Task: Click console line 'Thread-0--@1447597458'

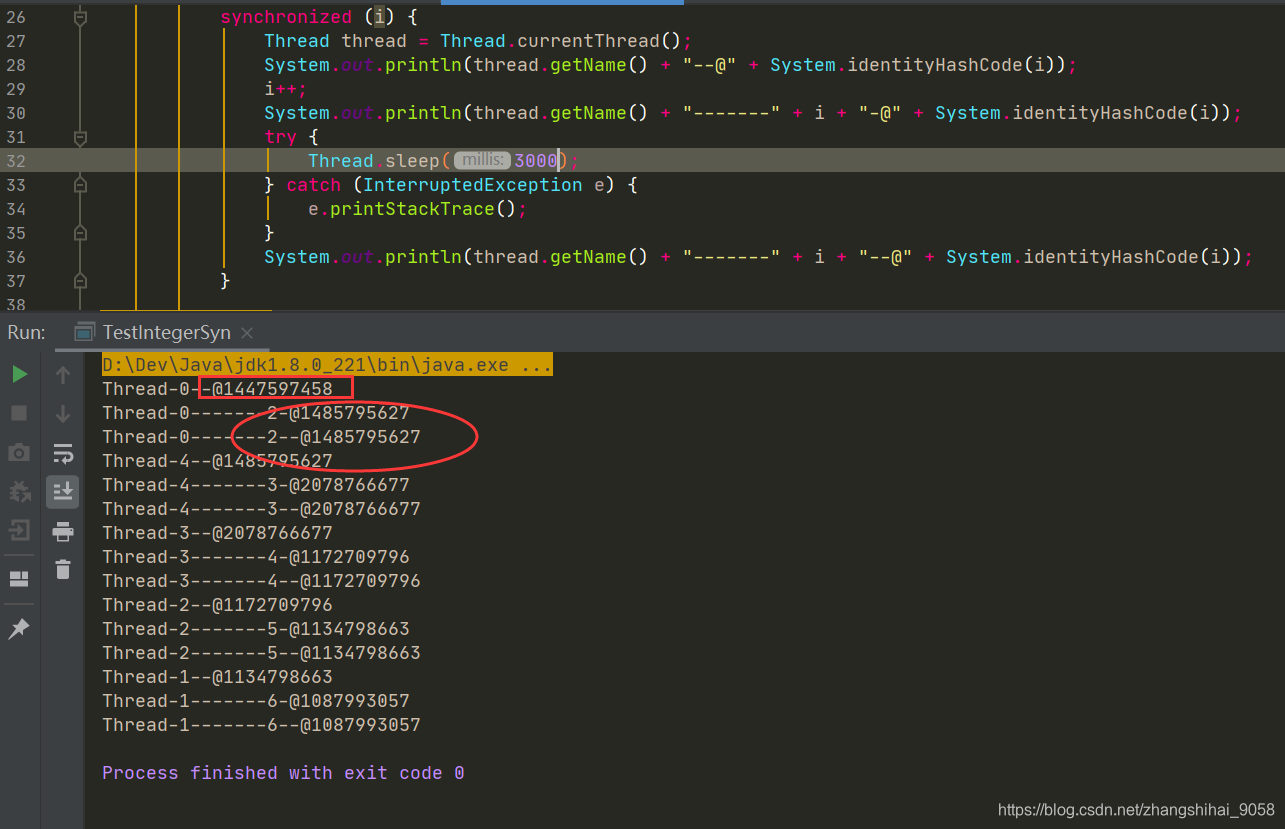Action: [x=217, y=389]
